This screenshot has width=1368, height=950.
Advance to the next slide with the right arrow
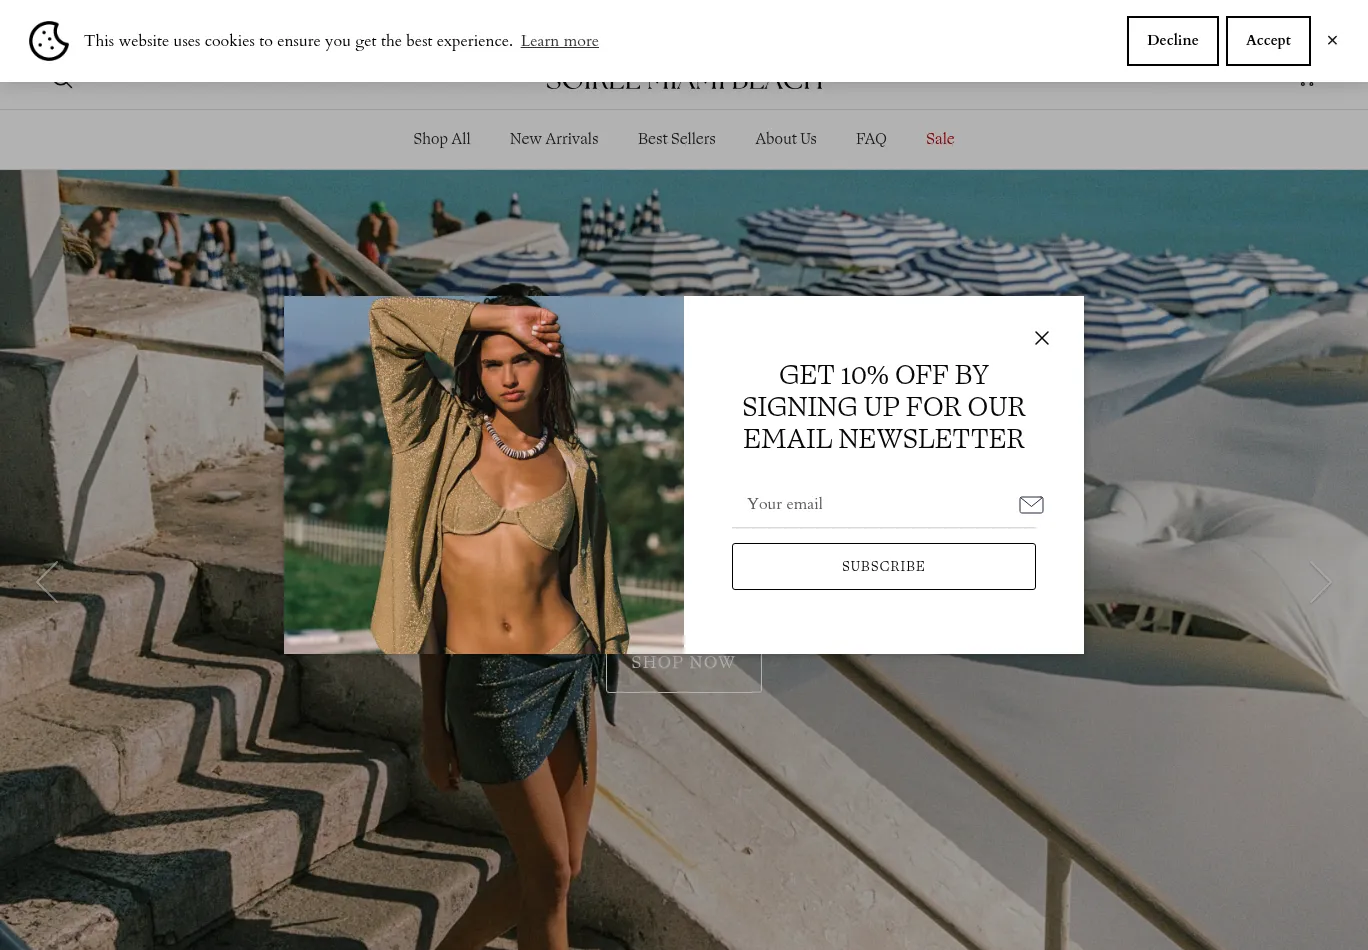click(x=1320, y=582)
